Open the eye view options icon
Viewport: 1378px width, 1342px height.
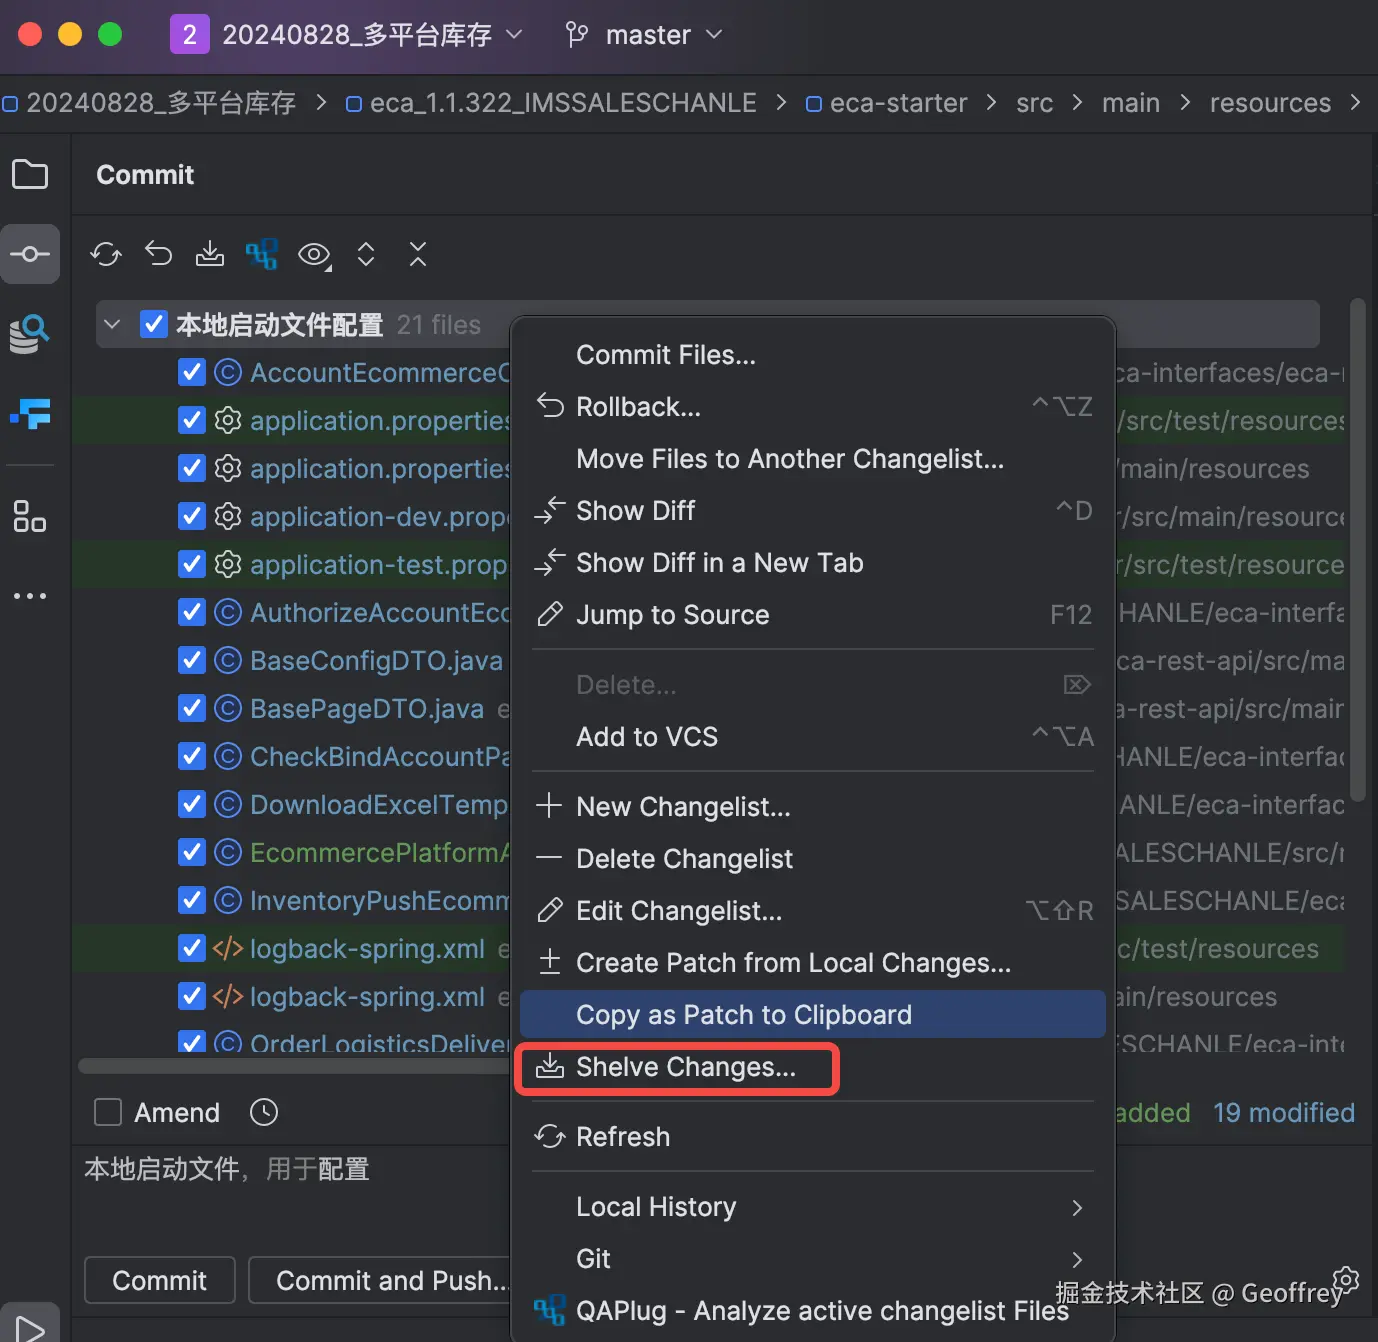pos(315,255)
